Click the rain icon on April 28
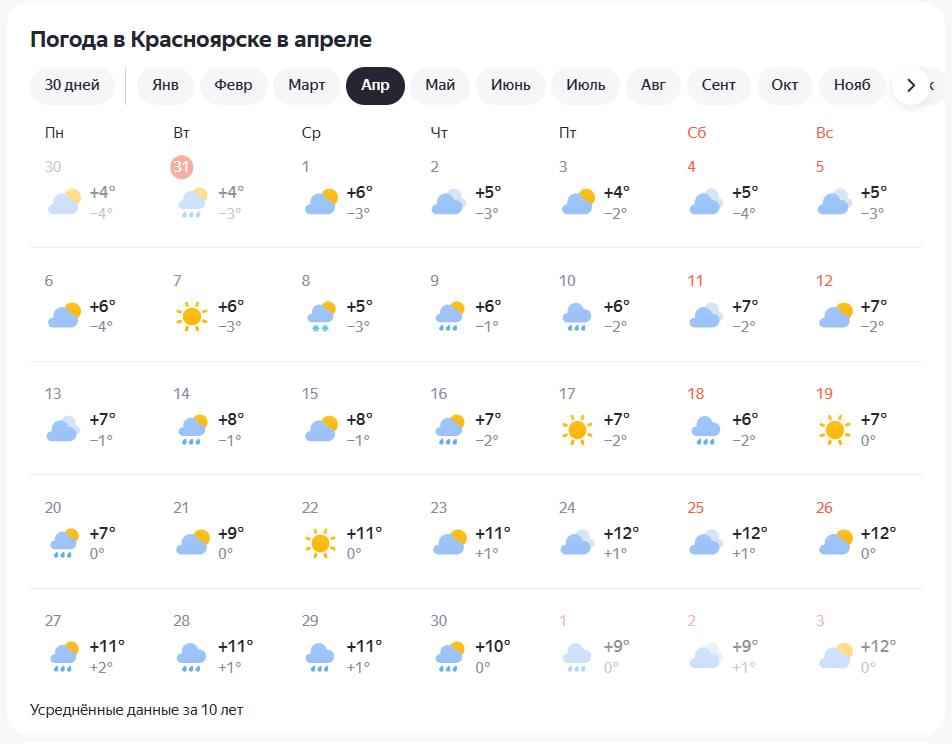This screenshot has height=744, width=952. 192,657
